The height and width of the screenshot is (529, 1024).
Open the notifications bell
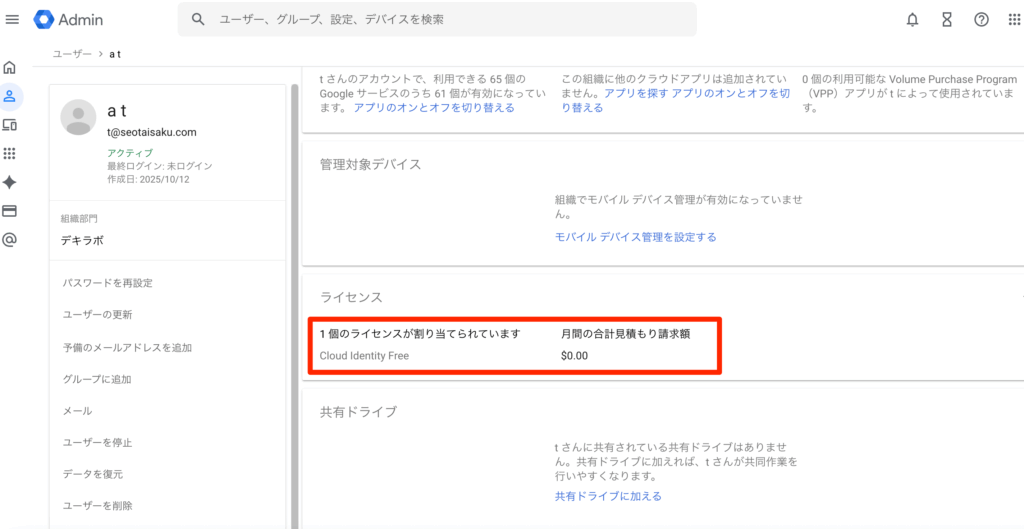click(912, 20)
